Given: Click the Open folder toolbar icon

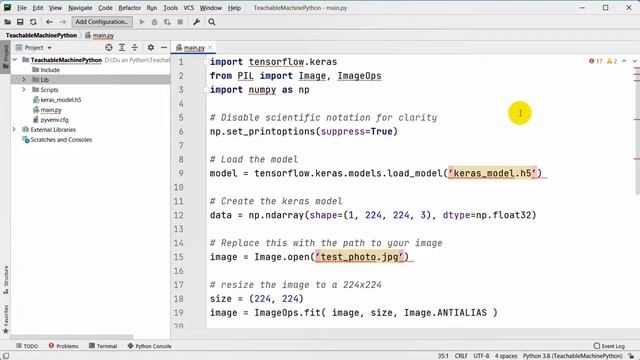Looking at the screenshot, I should click(x=7, y=22).
